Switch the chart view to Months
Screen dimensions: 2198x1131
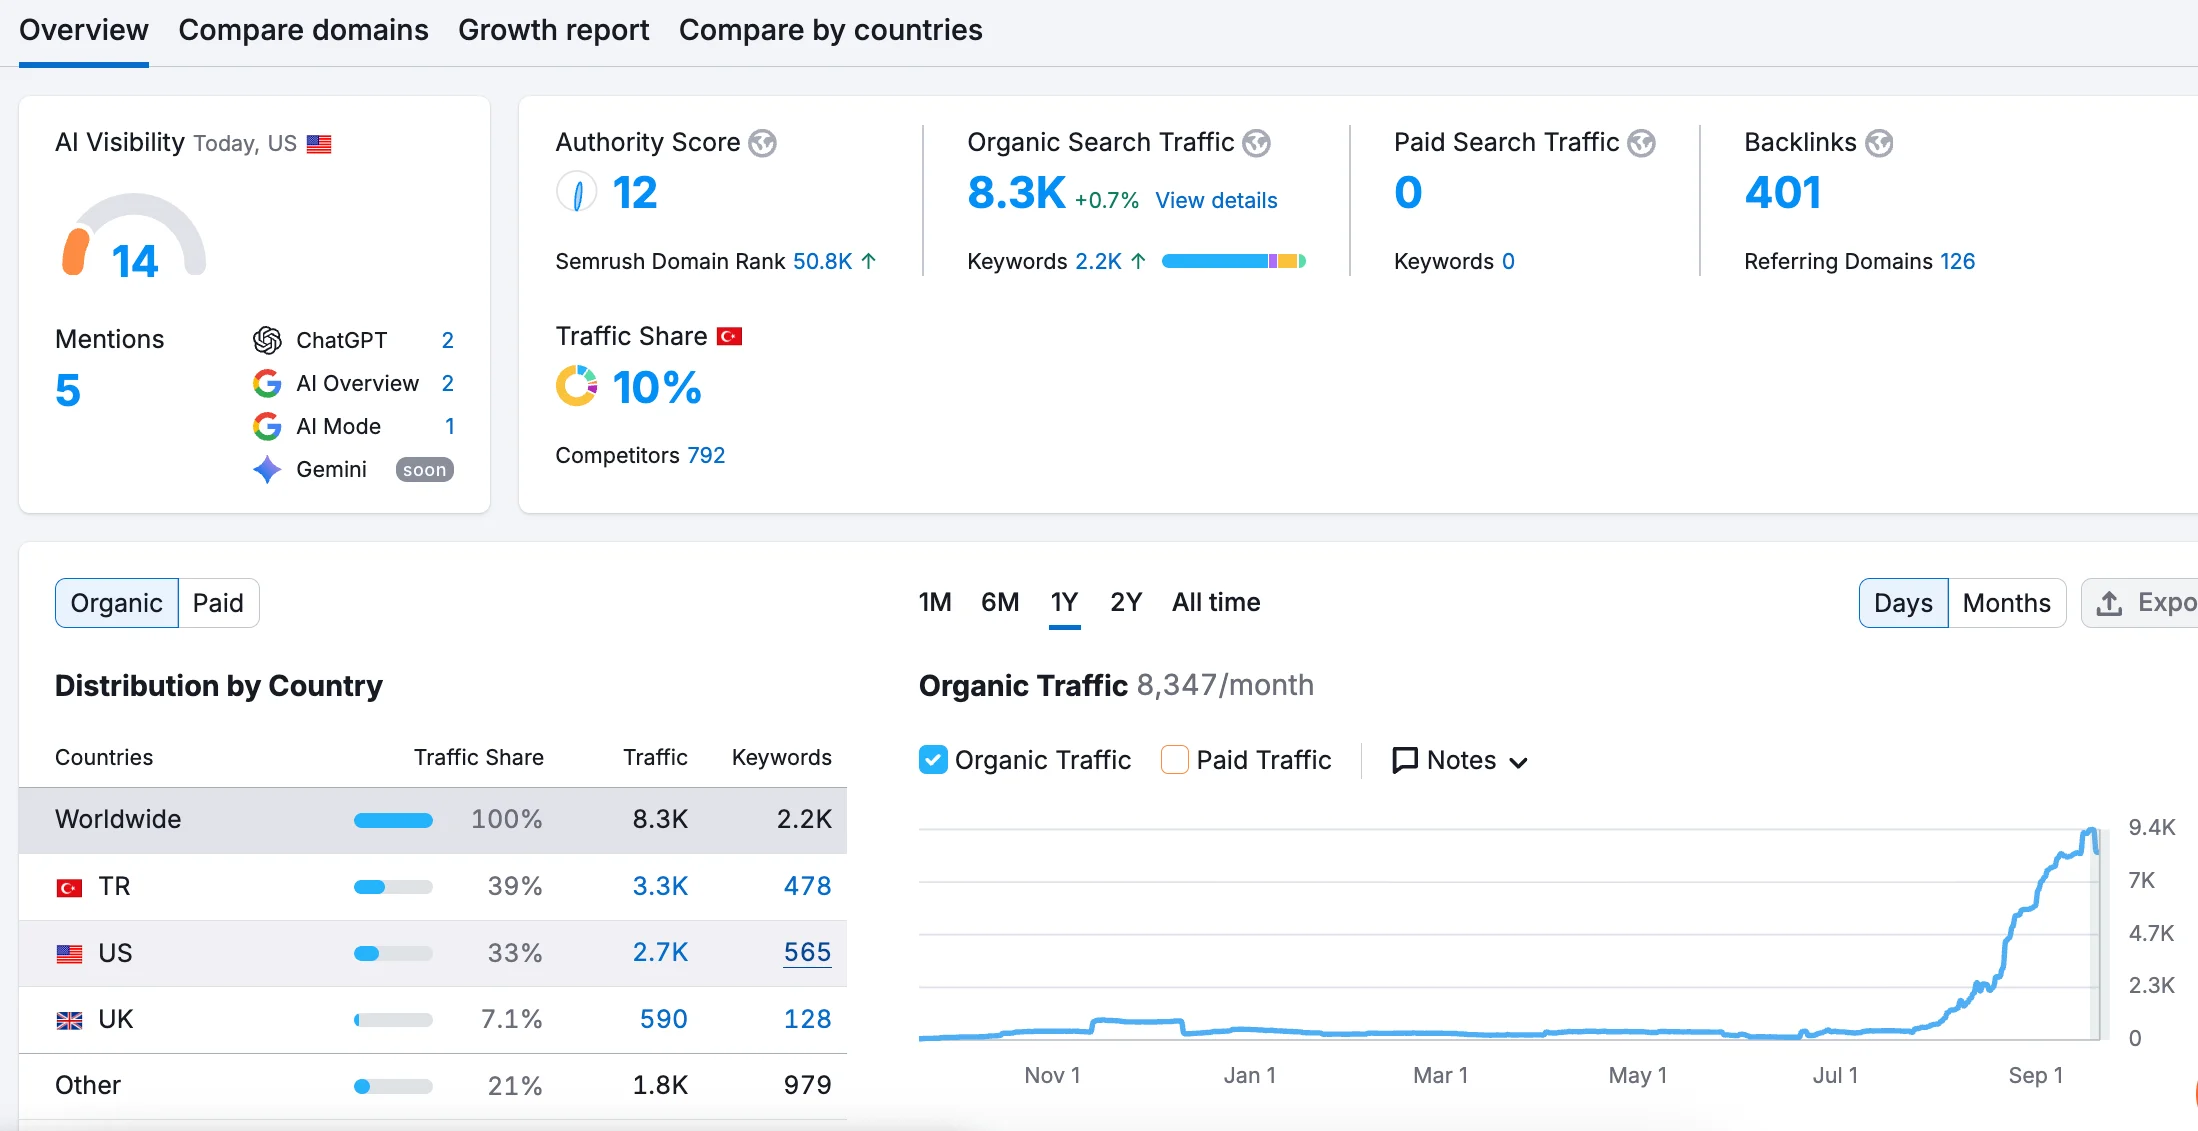(2006, 603)
